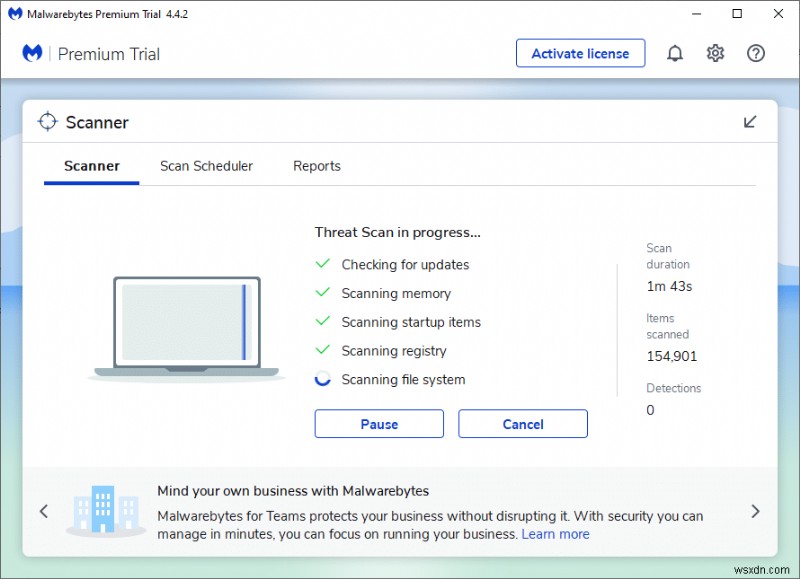The image size is (800, 579).
Task: Click the 'Mind your own business with Malwarebytes' headline
Action: [x=293, y=491]
